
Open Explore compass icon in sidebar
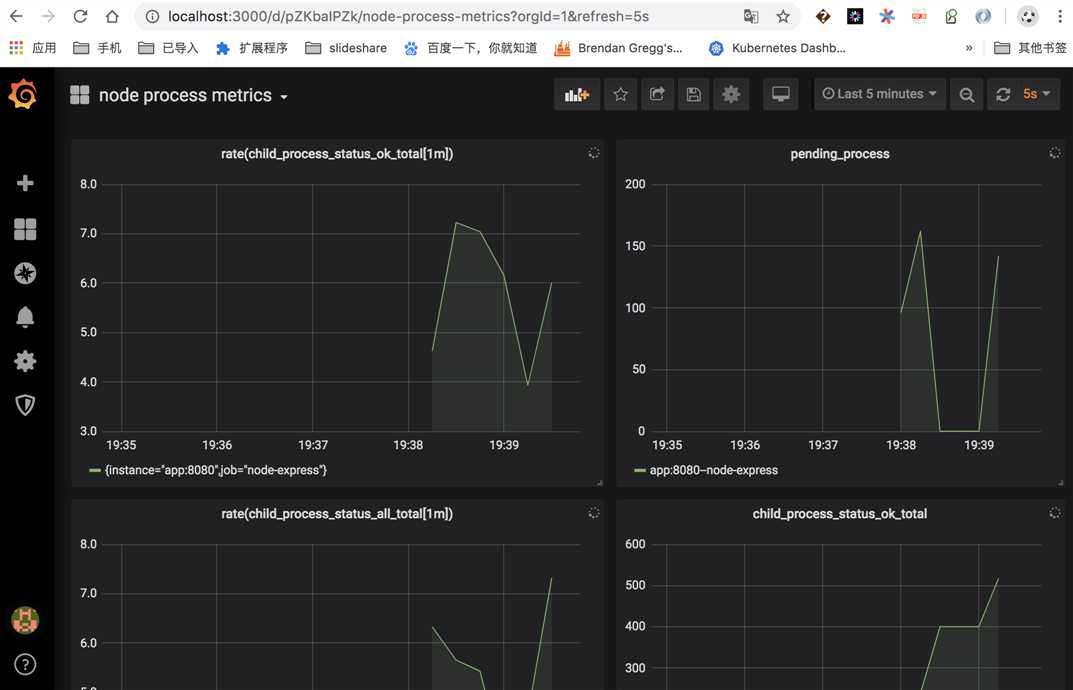tap(25, 273)
